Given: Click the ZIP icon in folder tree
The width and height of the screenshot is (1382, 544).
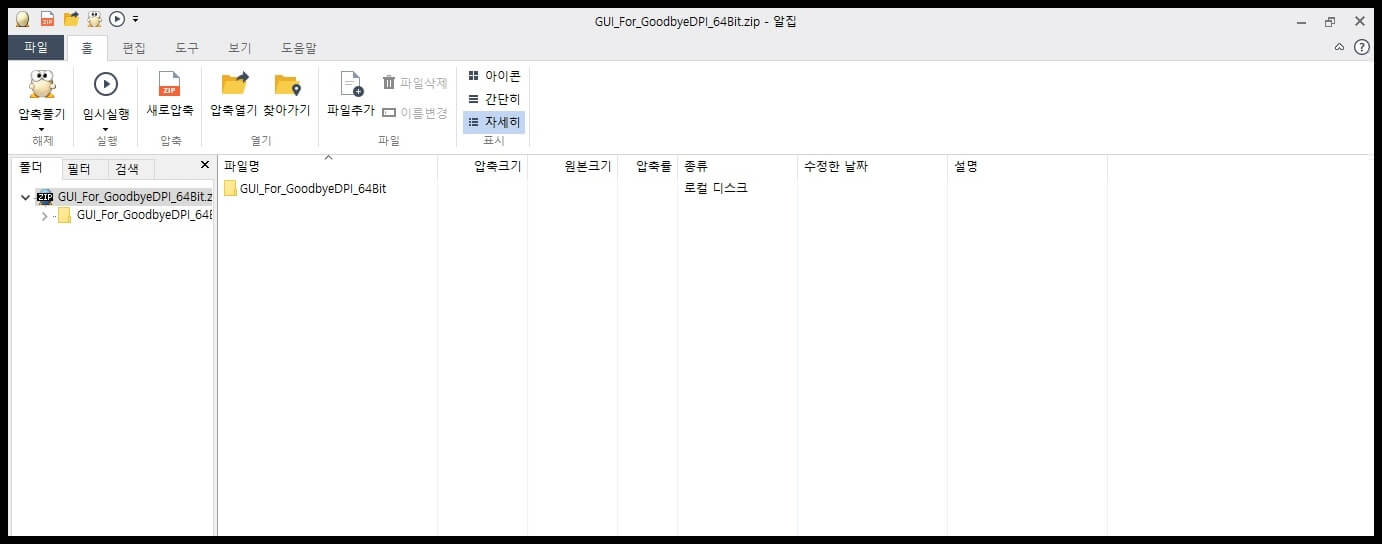Looking at the screenshot, I should (x=44, y=197).
